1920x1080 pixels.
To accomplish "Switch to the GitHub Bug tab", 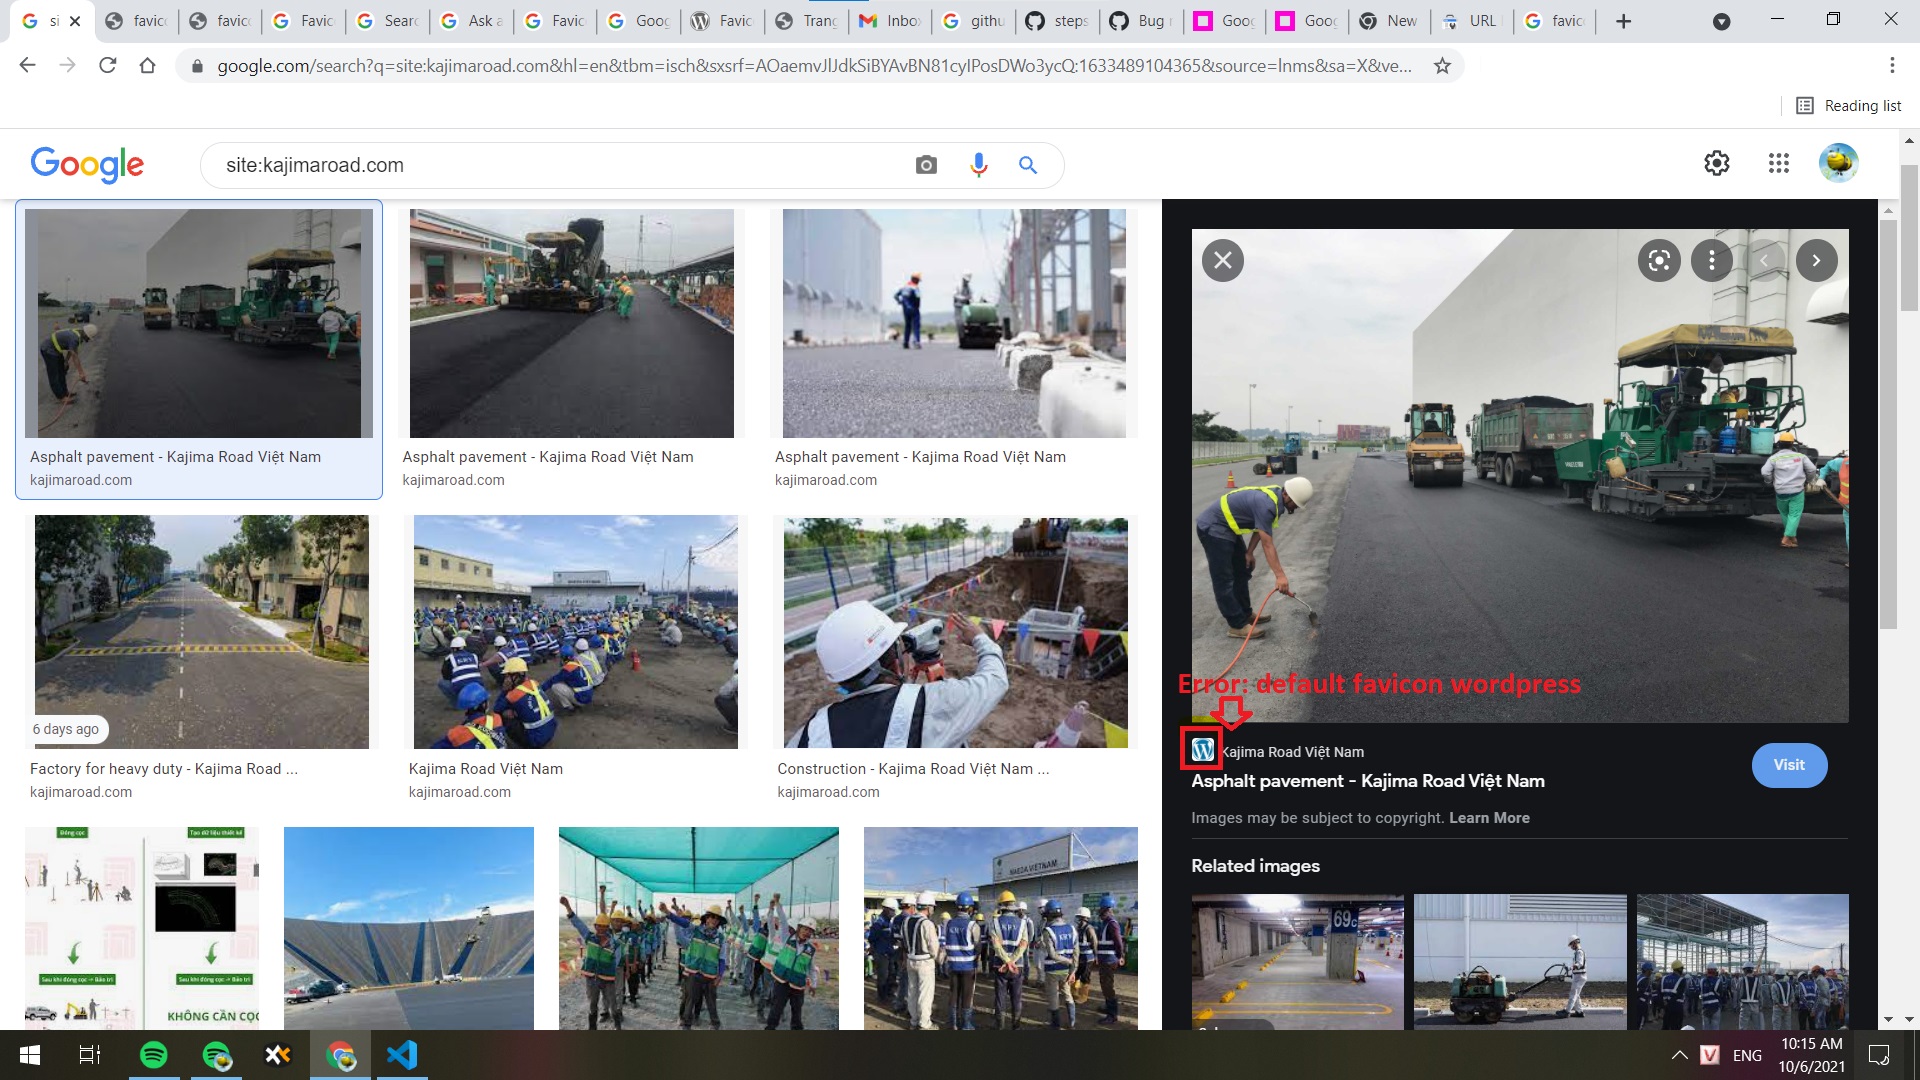I will click(x=1142, y=21).
